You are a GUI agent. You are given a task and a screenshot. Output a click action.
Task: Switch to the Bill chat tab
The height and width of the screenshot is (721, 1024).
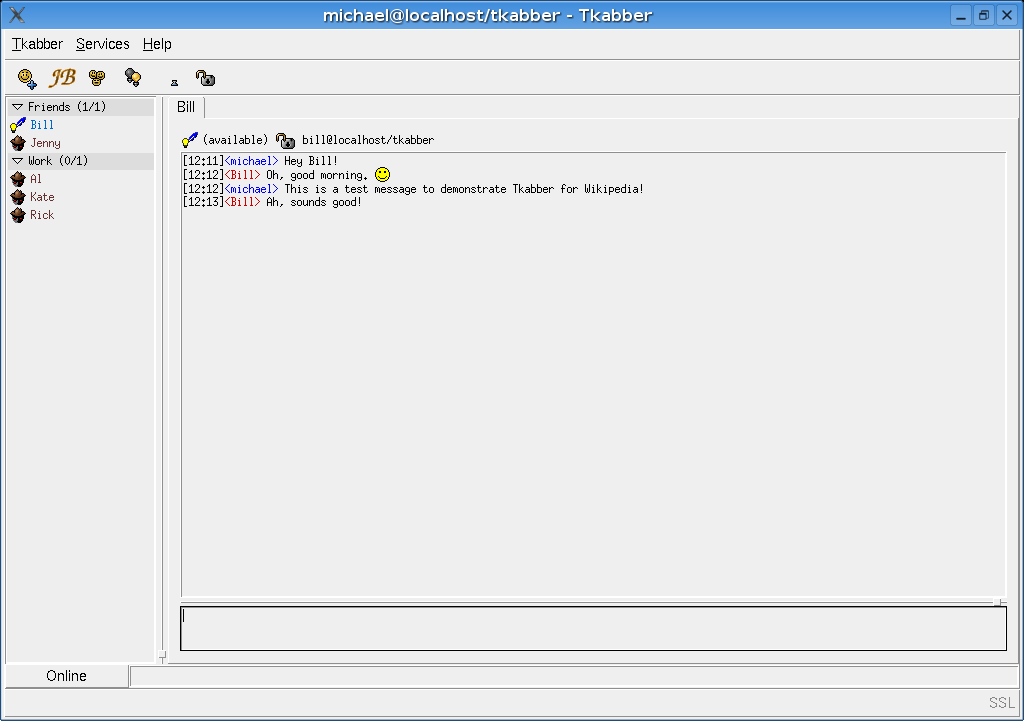186,107
